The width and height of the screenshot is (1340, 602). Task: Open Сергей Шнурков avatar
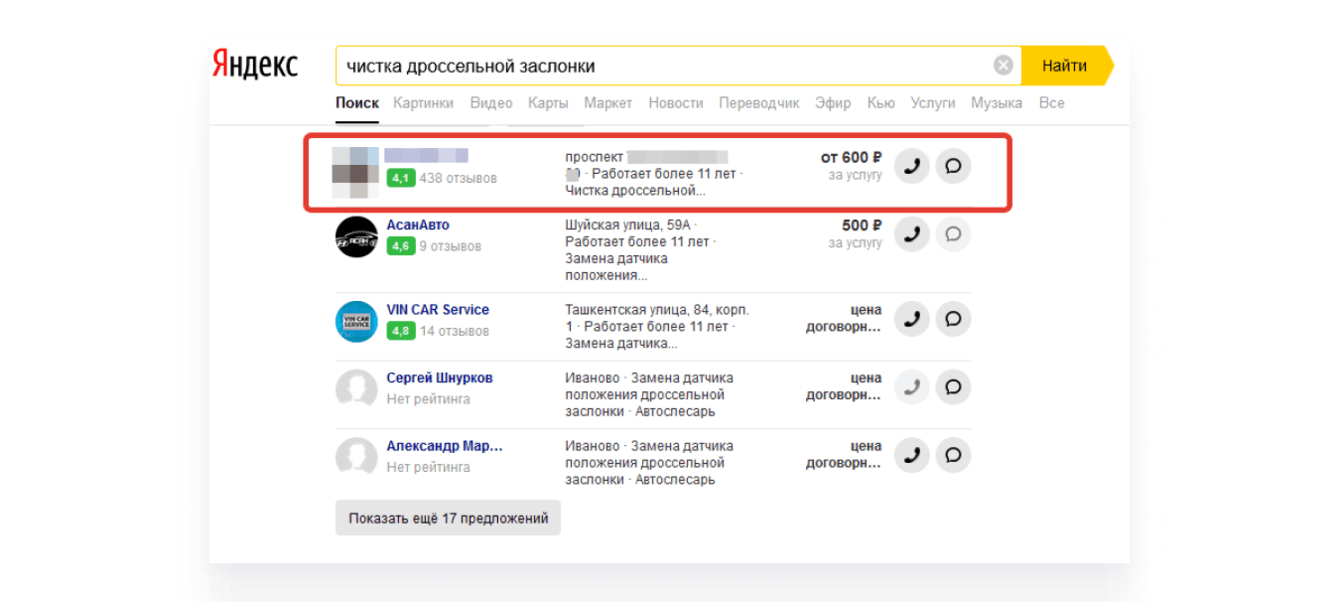[356, 389]
